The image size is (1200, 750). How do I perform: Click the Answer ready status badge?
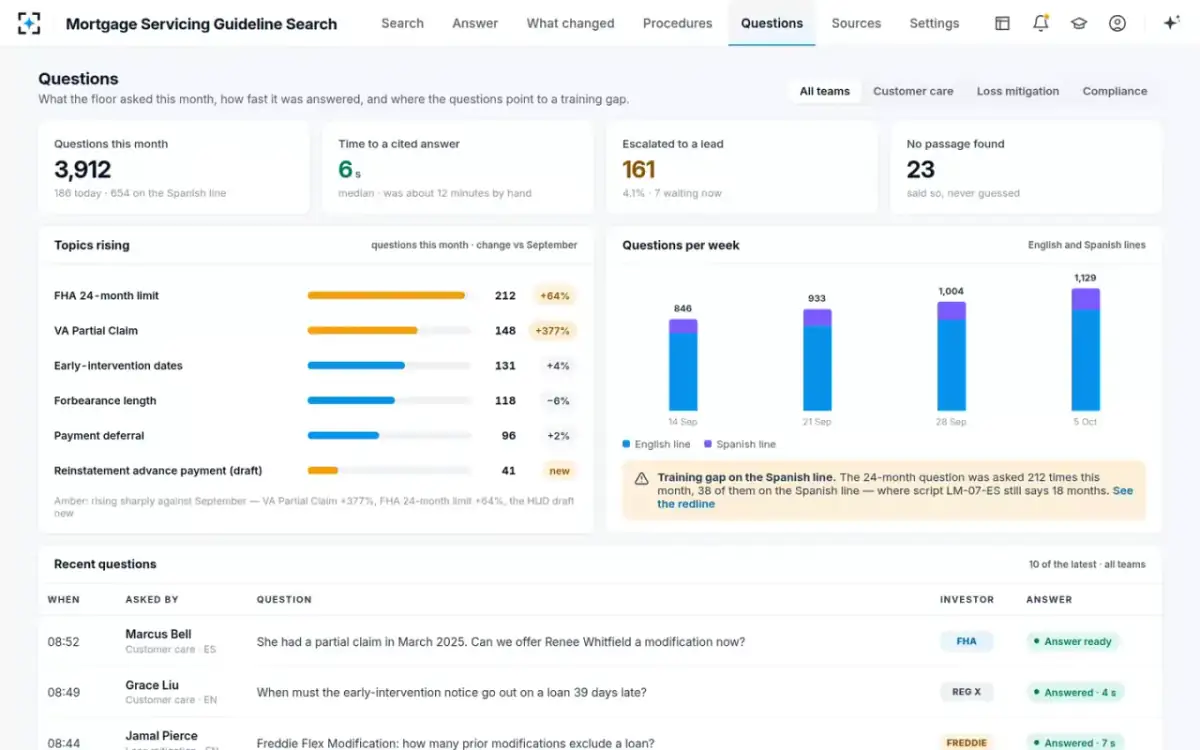(x=1073, y=642)
